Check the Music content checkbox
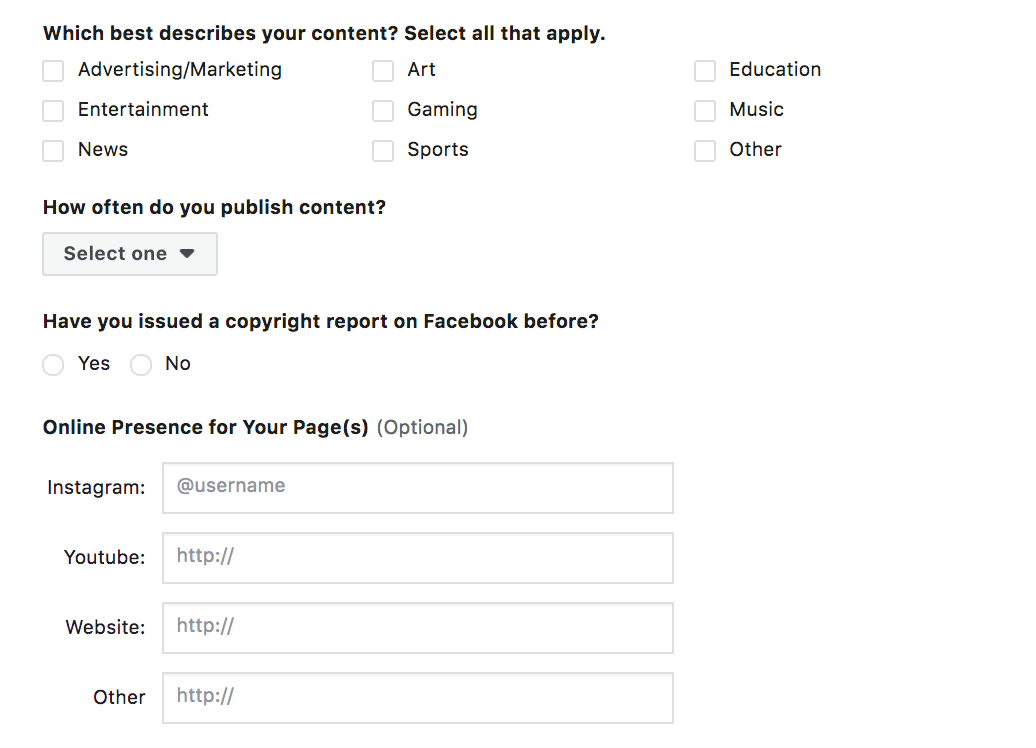This screenshot has height=748, width=1036. click(705, 111)
